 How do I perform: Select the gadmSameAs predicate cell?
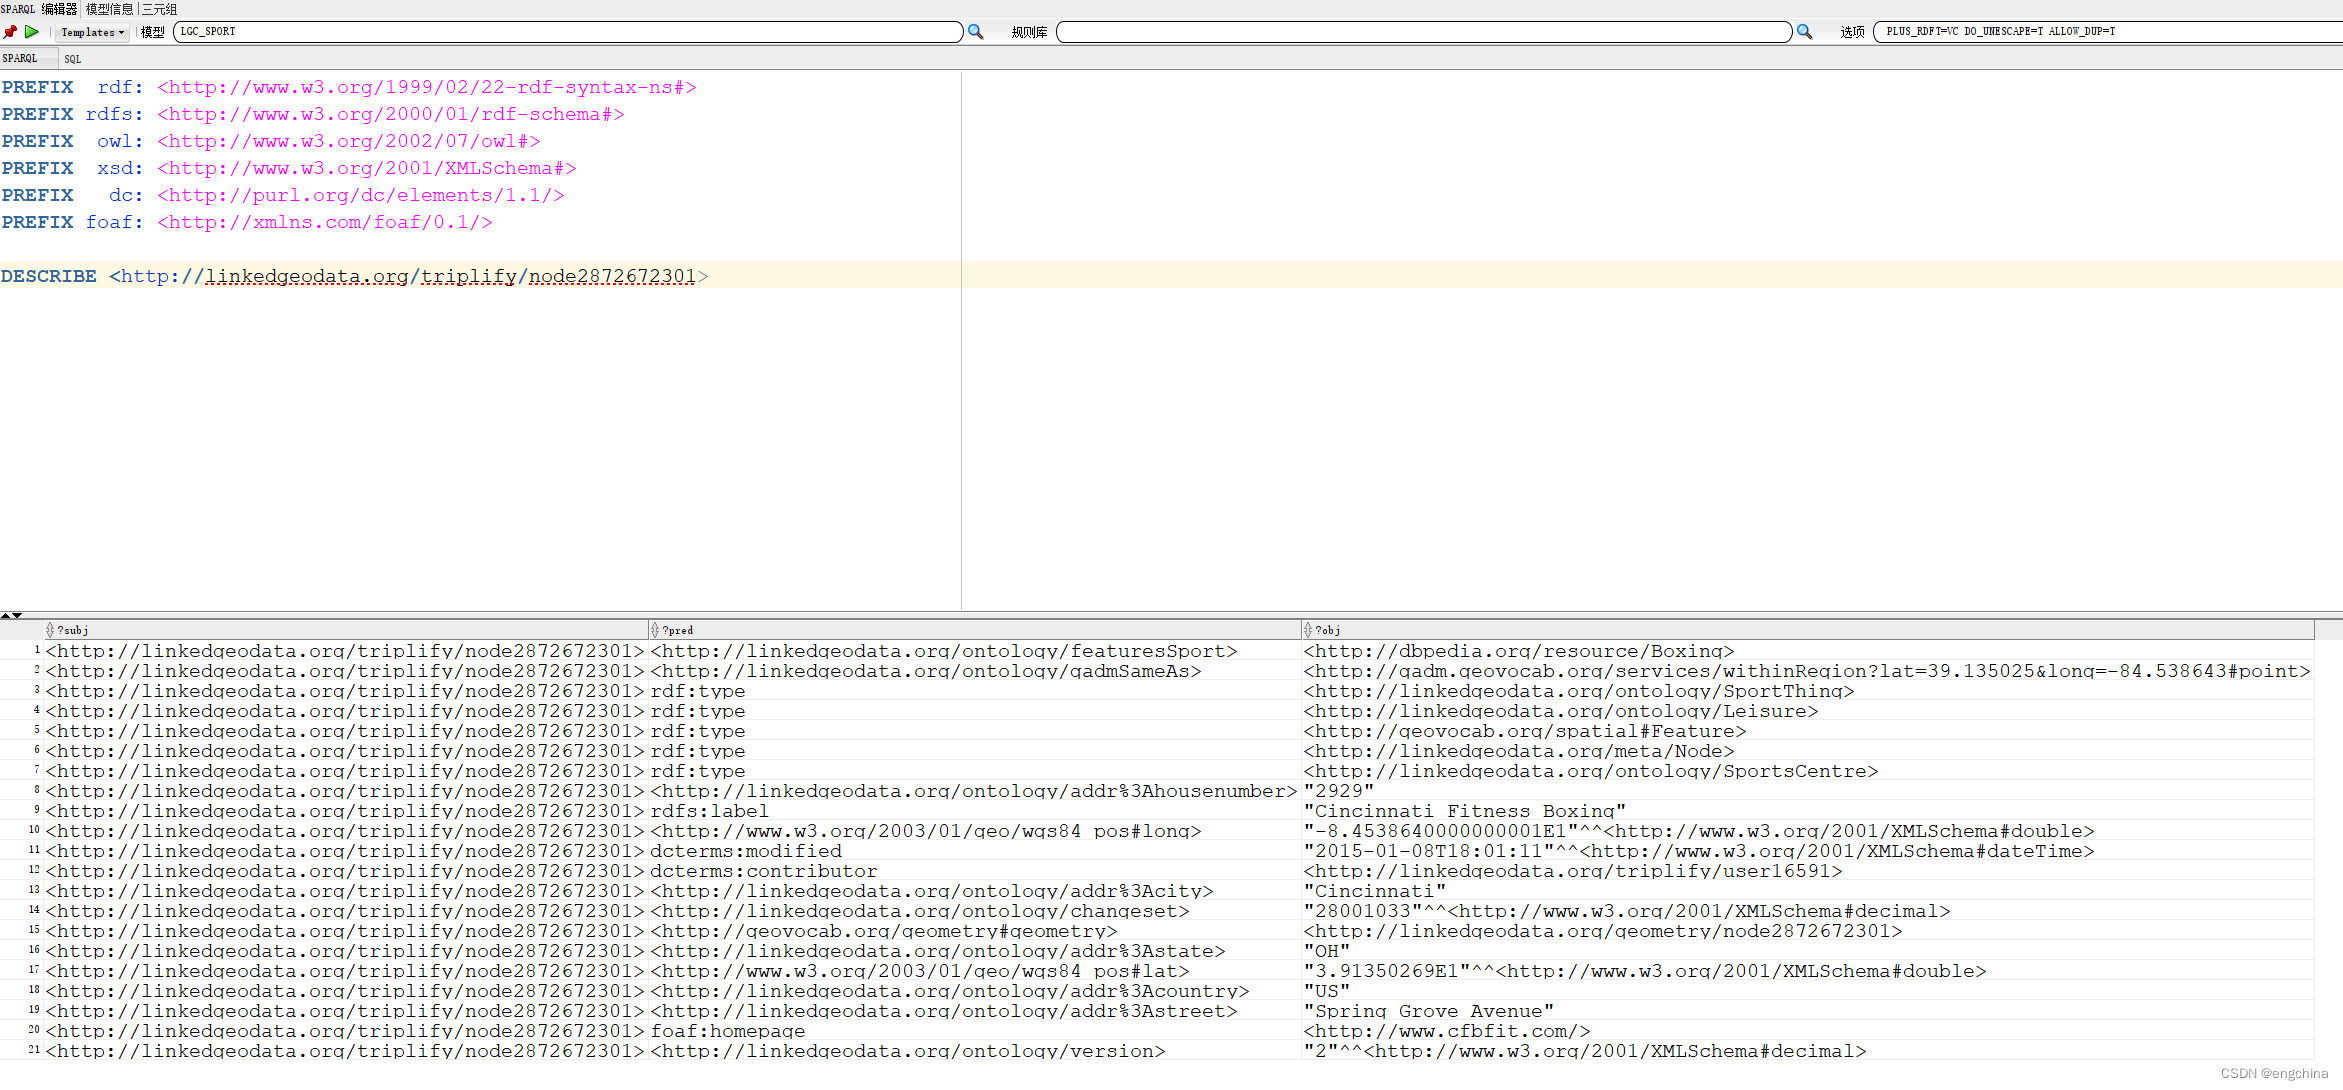tap(974, 671)
